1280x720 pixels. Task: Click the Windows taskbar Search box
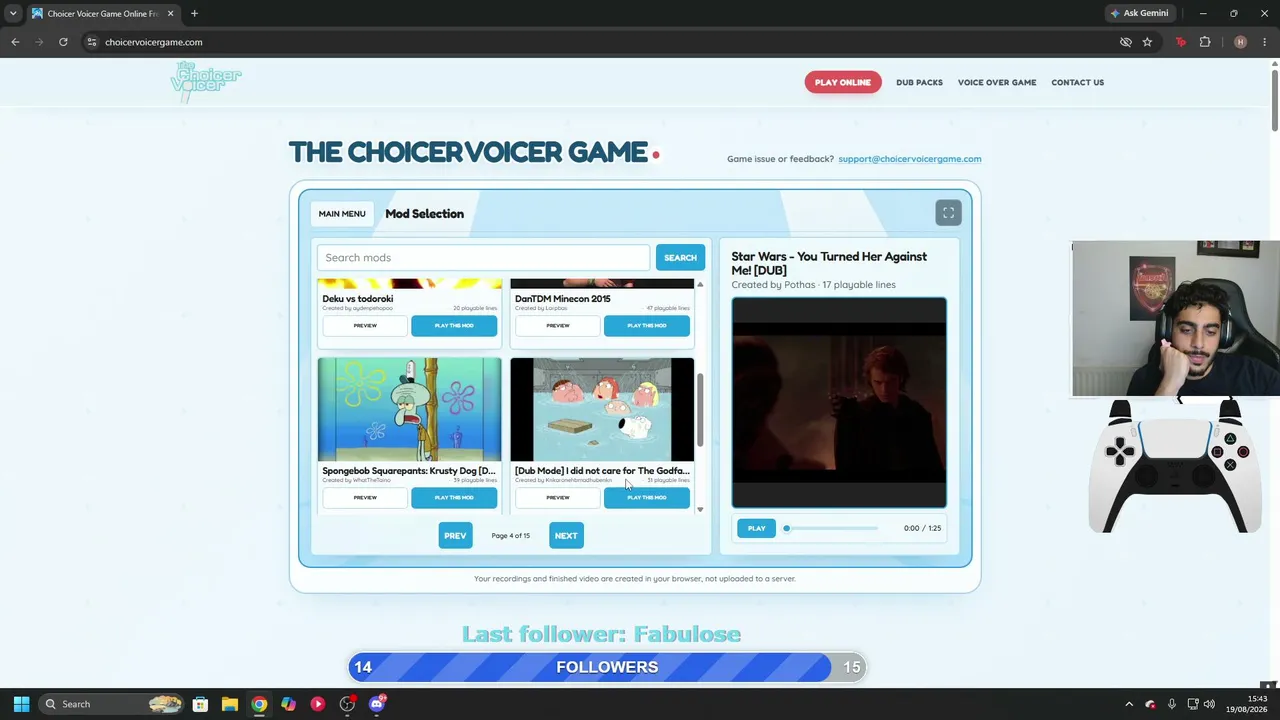[112, 704]
